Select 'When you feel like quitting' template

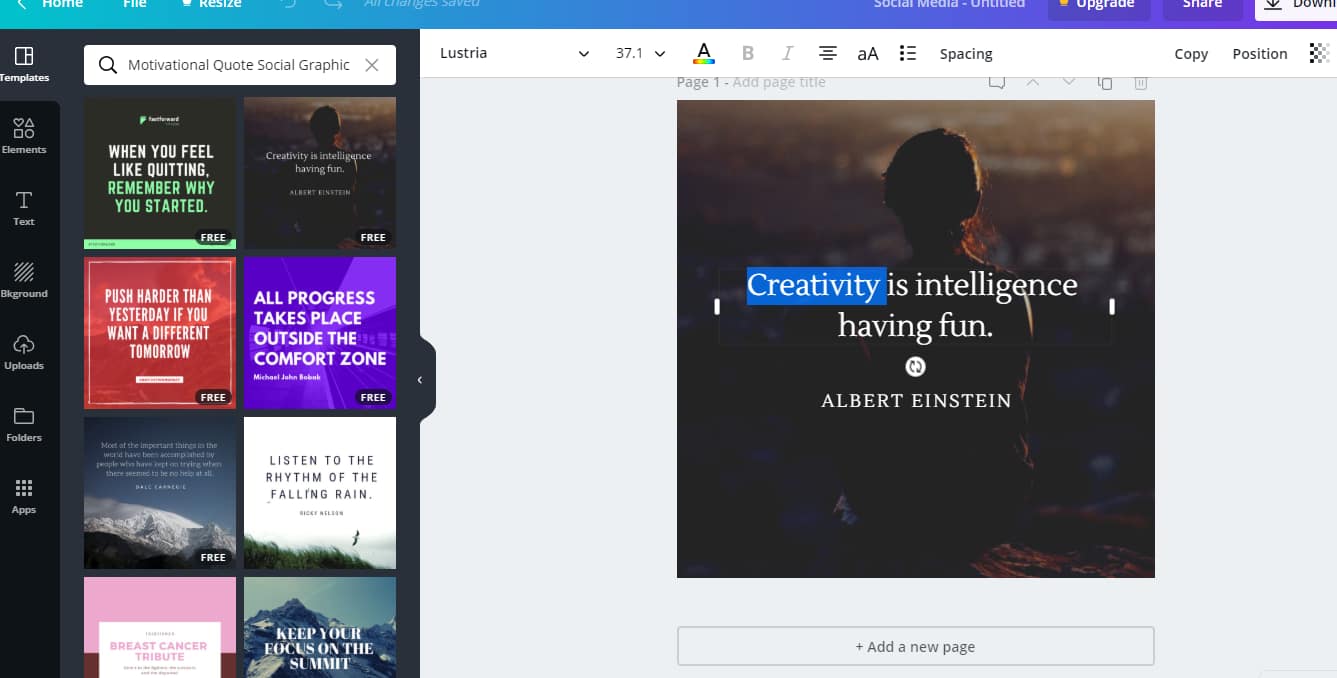pos(160,173)
